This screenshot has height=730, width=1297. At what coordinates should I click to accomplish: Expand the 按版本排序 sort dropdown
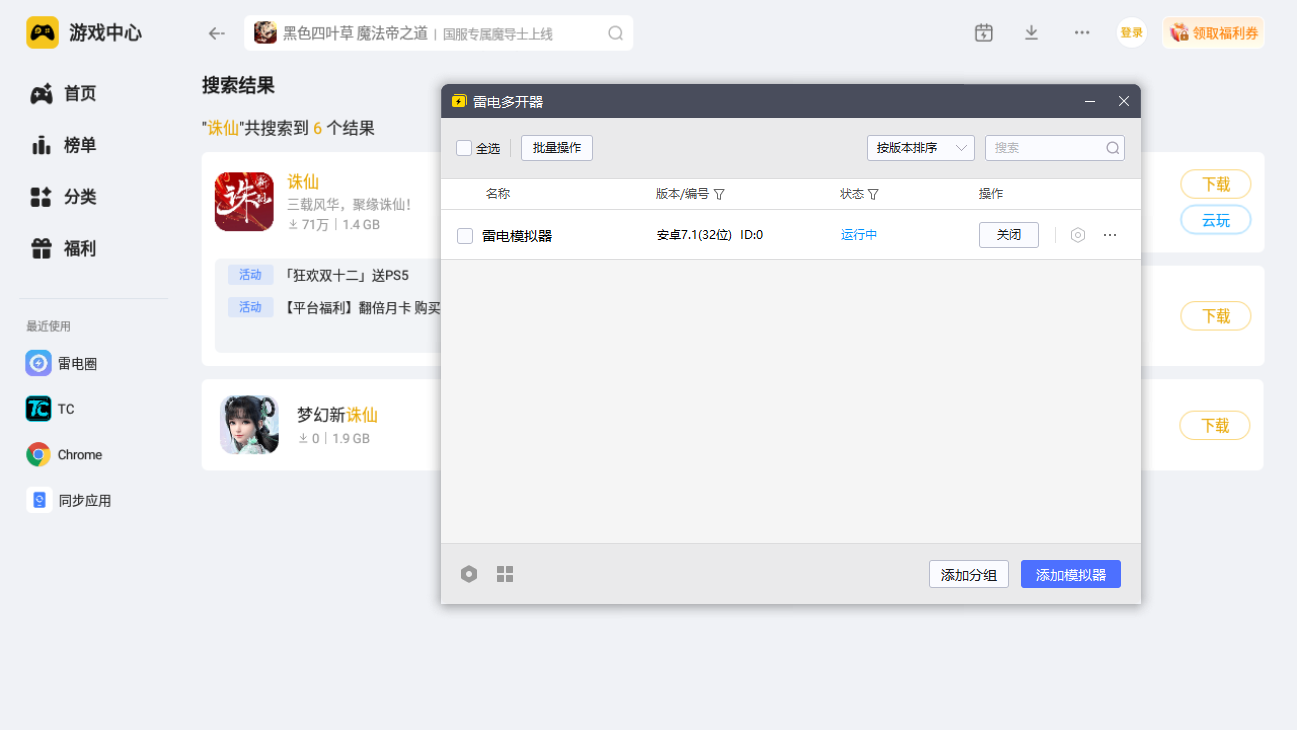[920, 148]
